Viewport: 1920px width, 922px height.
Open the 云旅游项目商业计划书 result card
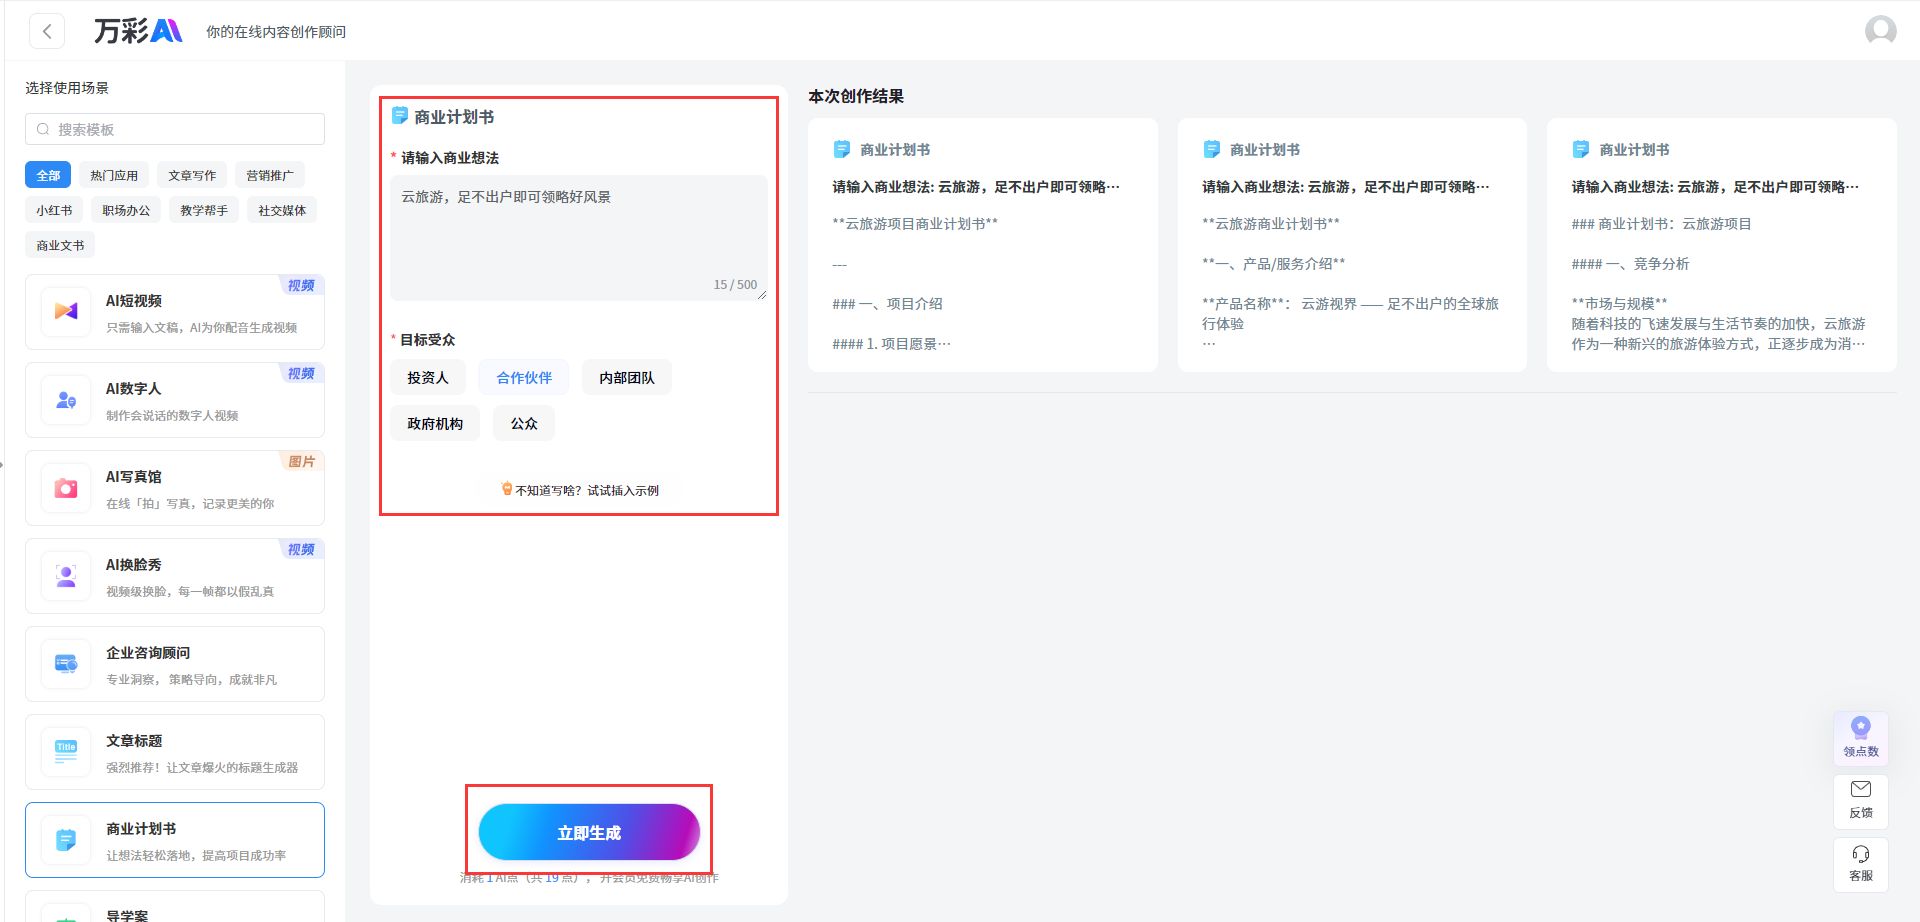point(983,245)
